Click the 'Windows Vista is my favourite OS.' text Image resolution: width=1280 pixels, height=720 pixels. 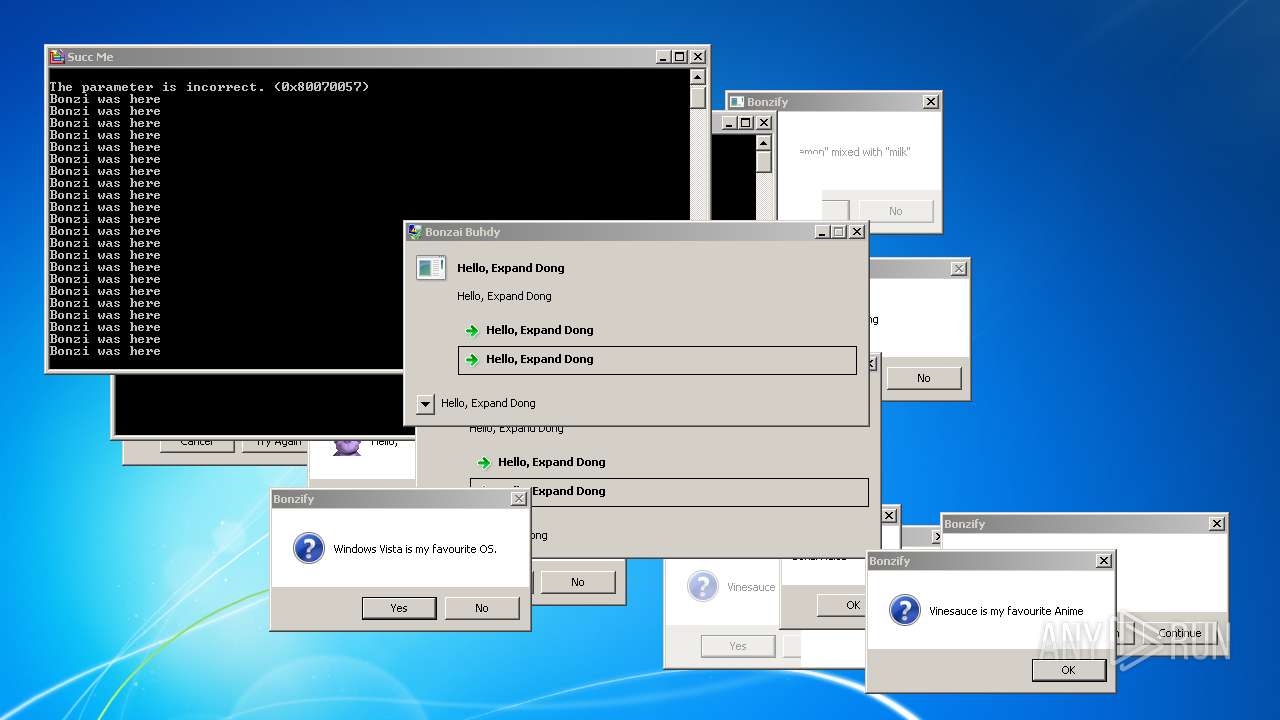click(415, 549)
